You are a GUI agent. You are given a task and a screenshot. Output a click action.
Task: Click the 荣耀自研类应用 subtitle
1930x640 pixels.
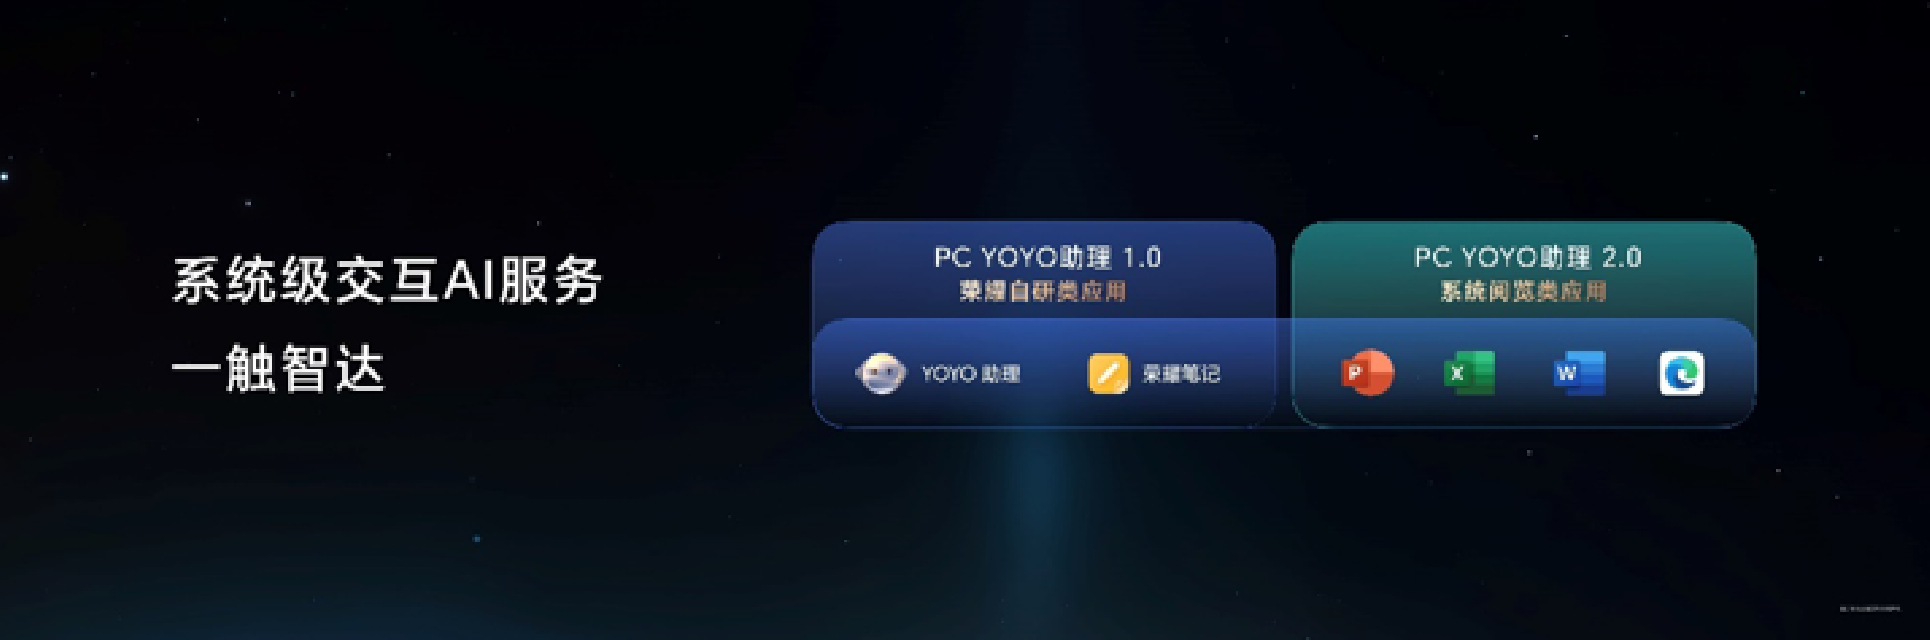[1043, 291]
